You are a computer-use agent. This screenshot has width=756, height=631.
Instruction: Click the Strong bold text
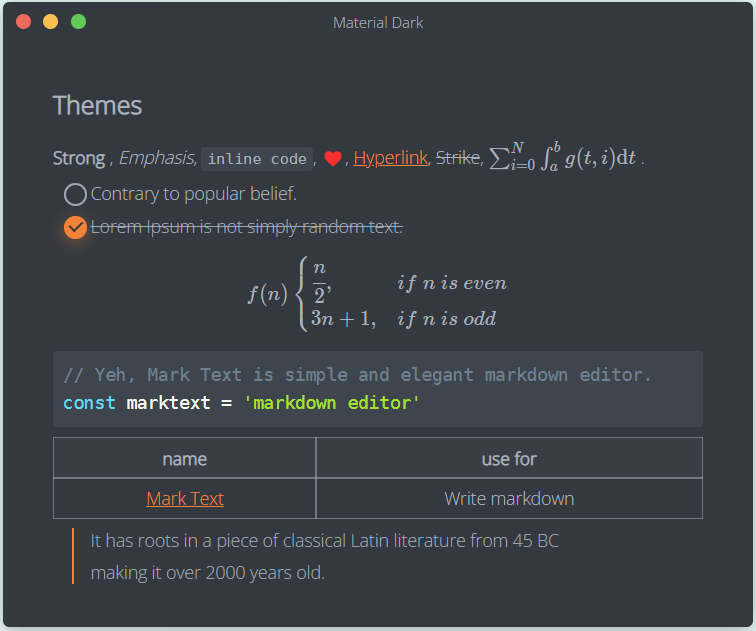[79, 158]
